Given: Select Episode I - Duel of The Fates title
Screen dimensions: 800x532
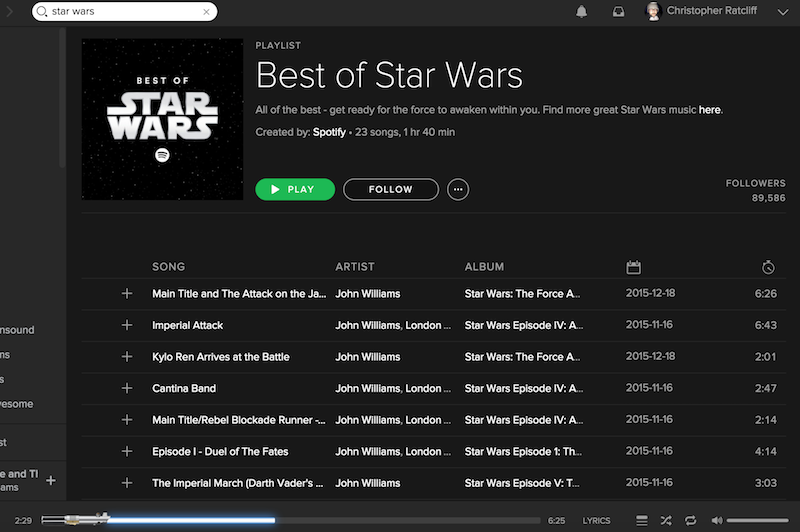Looking at the screenshot, I should point(220,452).
